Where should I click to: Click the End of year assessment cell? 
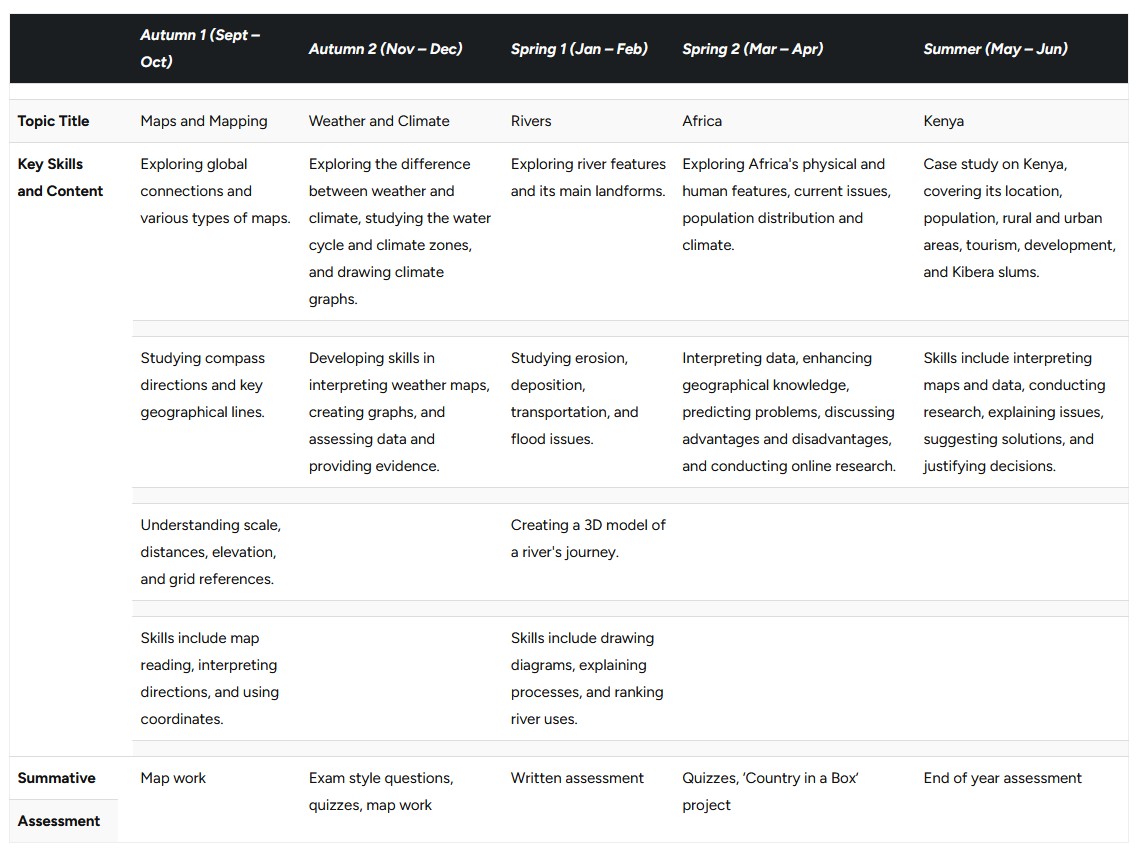pyautogui.click(x=1002, y=778)
